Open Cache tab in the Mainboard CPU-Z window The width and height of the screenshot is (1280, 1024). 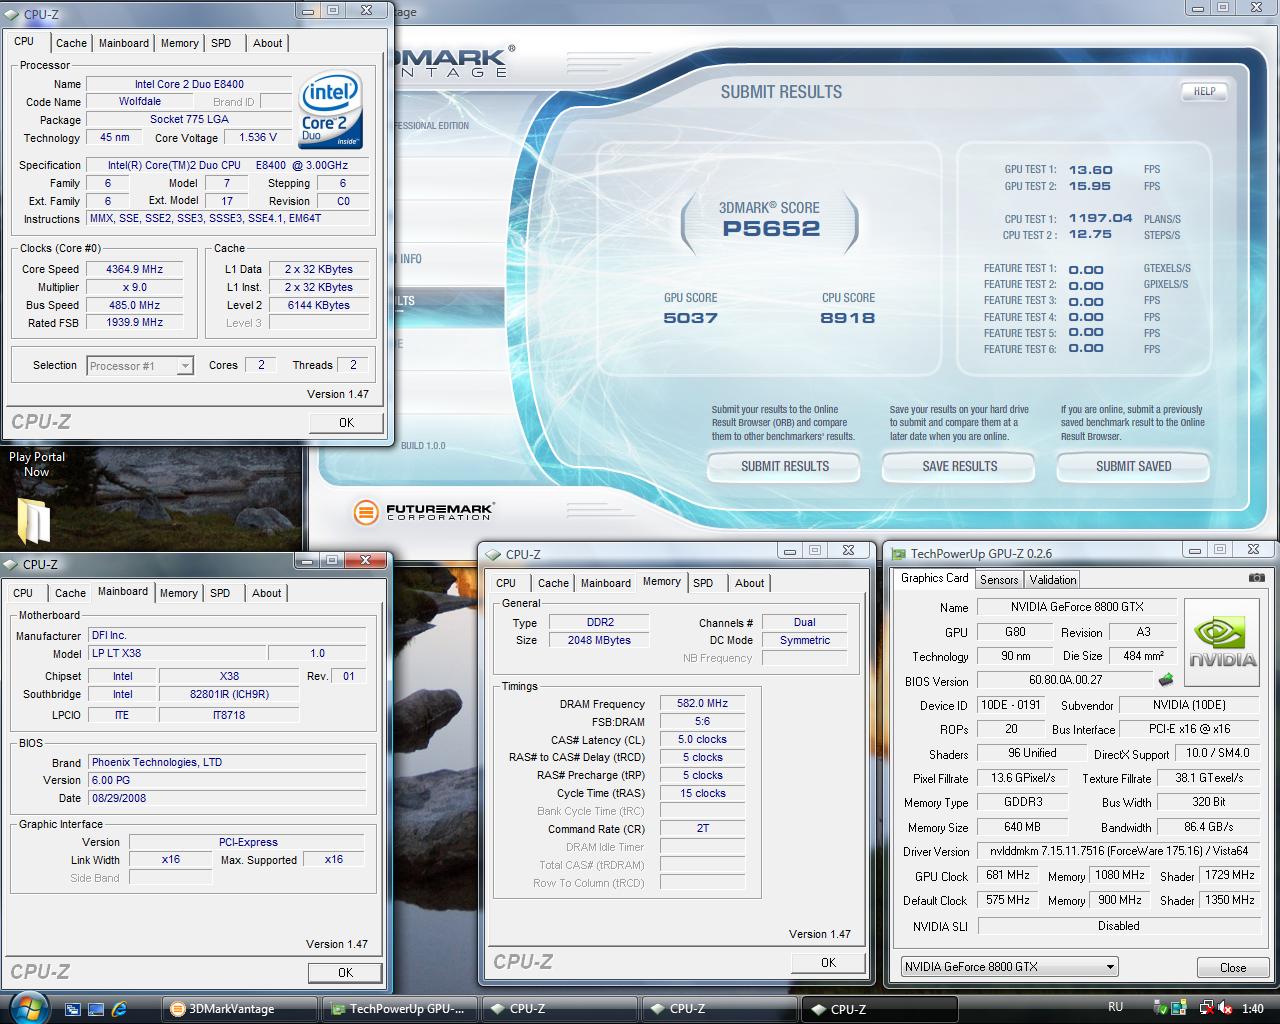[x=70, y=593]
